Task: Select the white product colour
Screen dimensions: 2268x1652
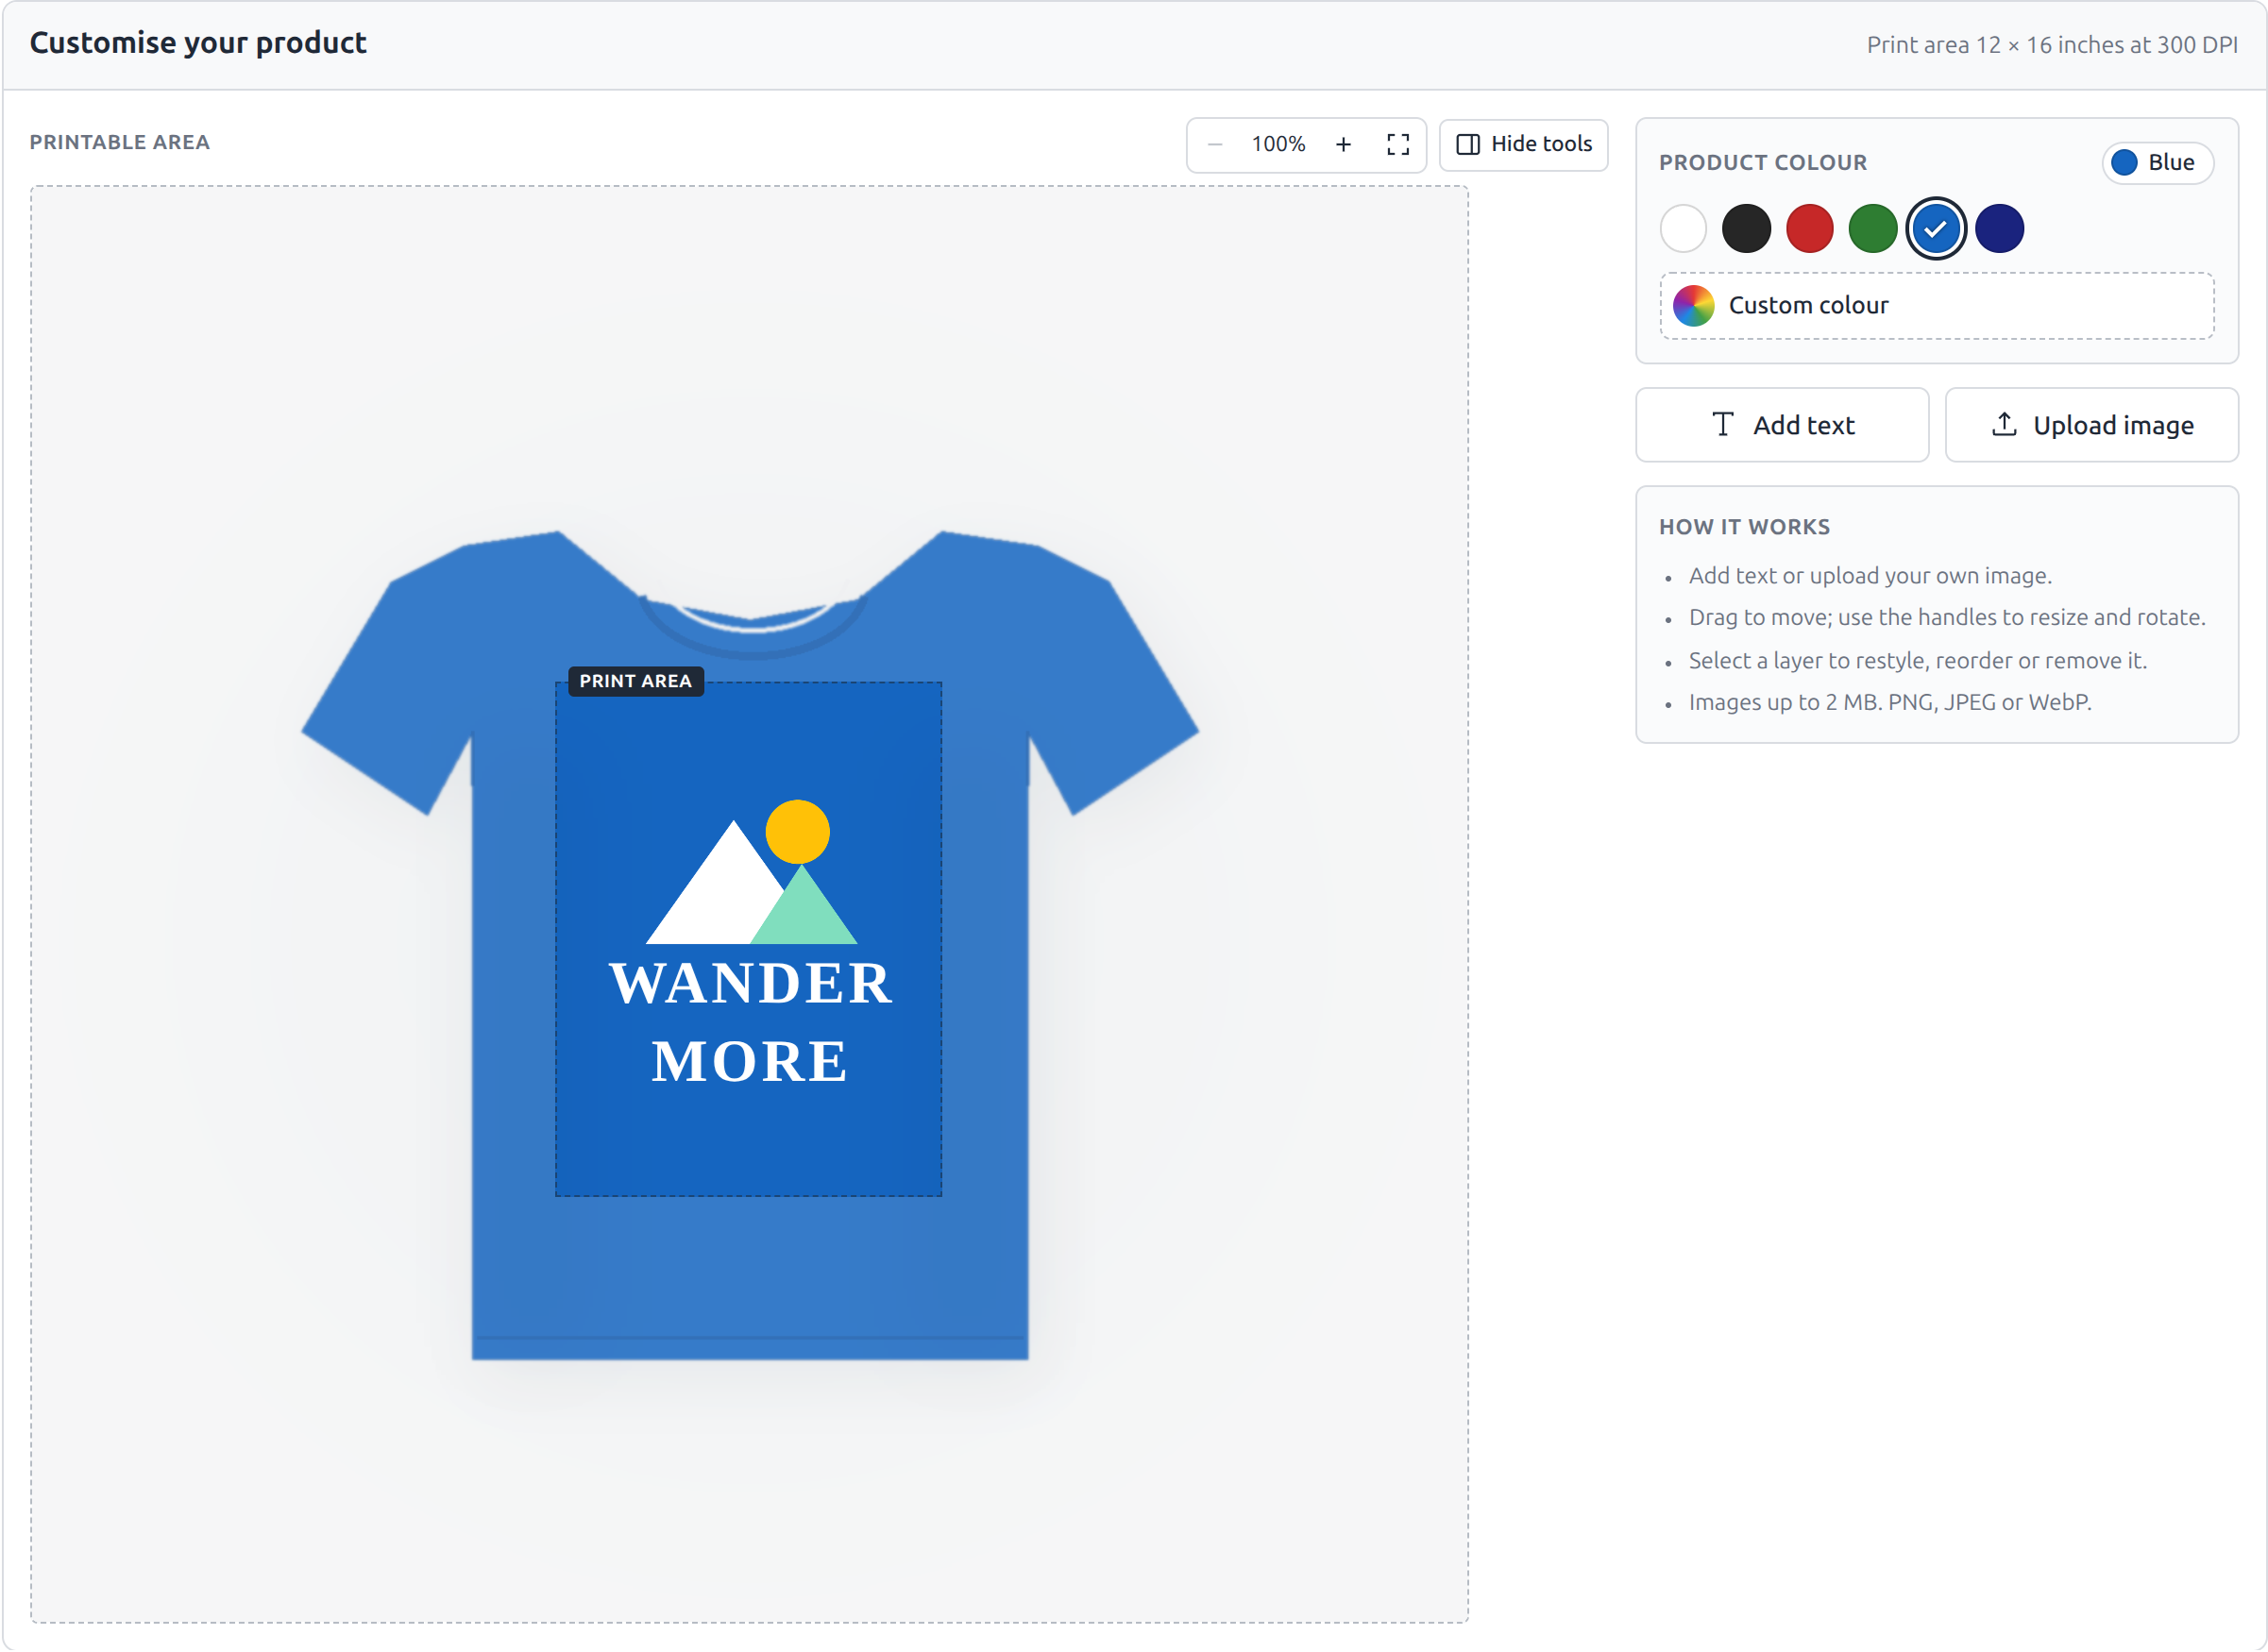Action: point(1683,229)
